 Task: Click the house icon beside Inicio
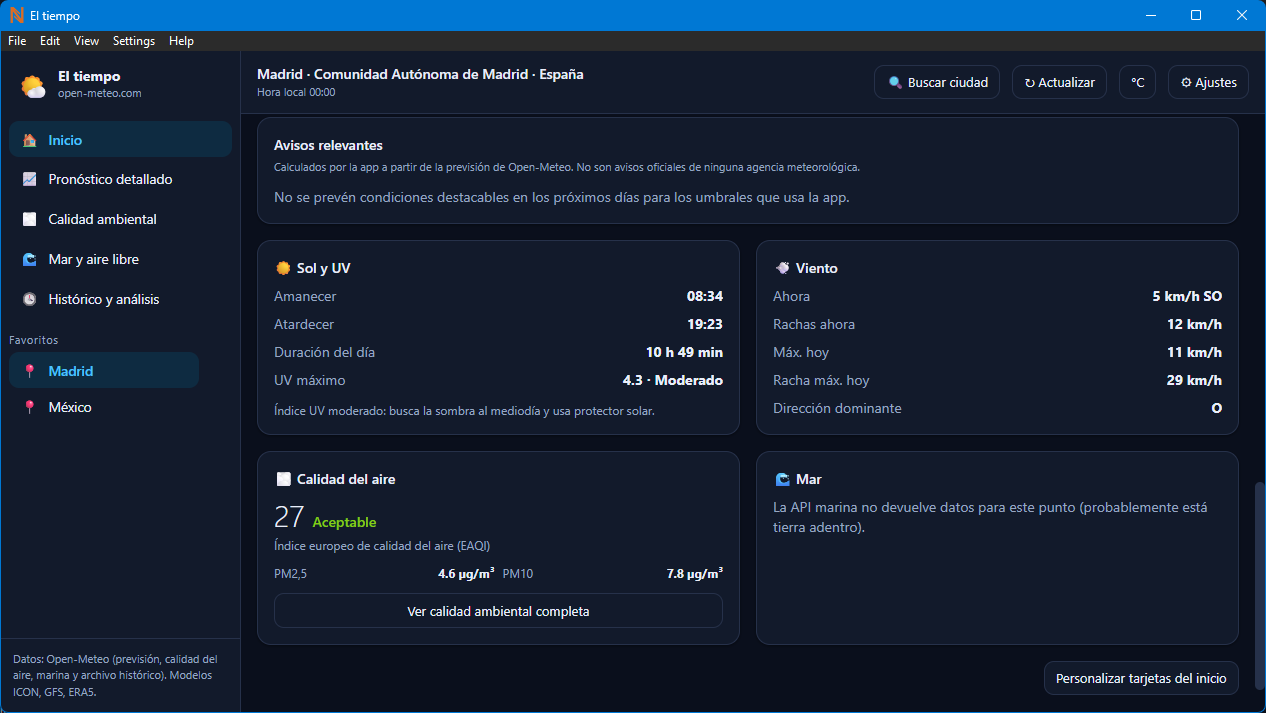[30, 140]
